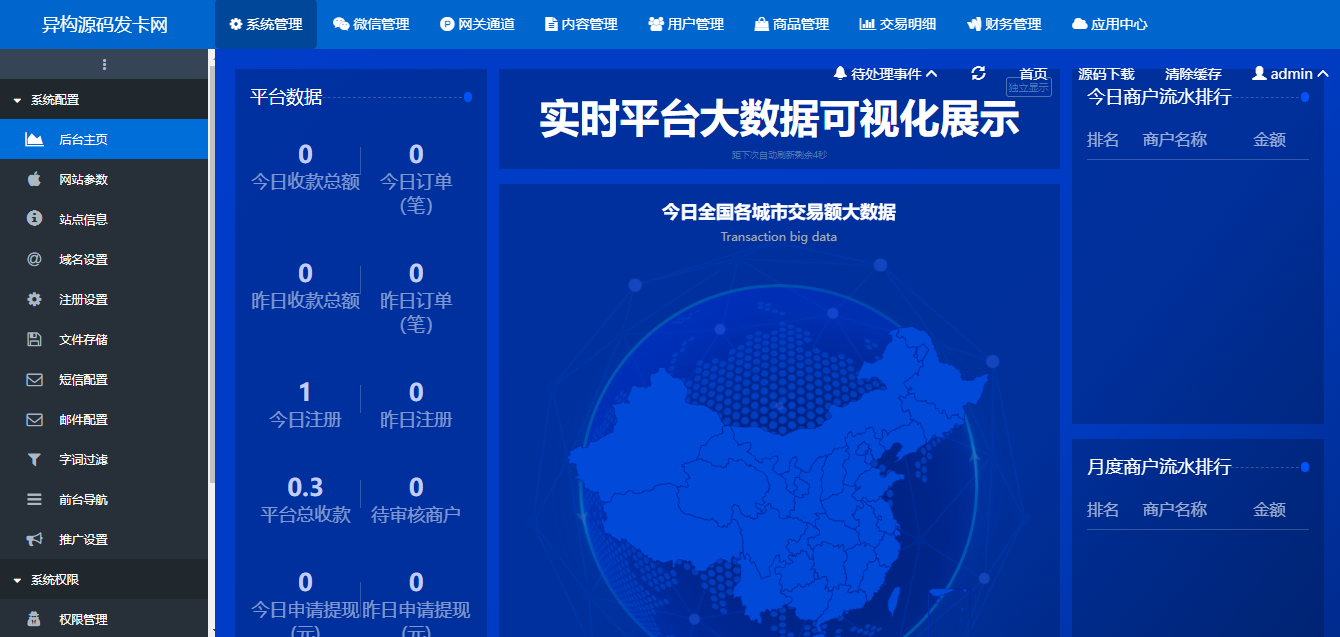Collapse the 系统配置 sidebar section
The image size is (1340, 637).
coord(54,100)
